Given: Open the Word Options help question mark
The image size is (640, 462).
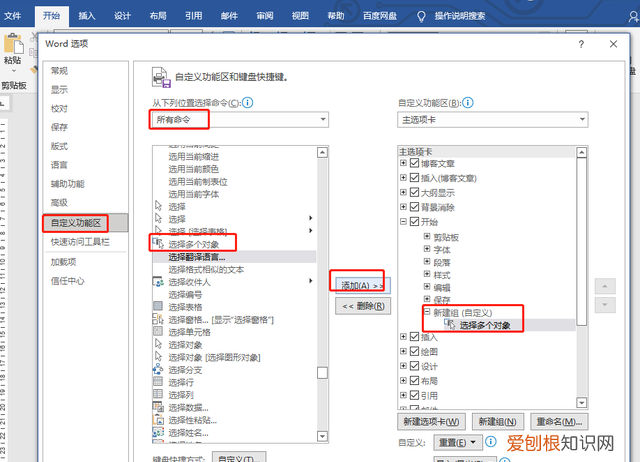Looking at the screenshot, I should click(581, 44).
